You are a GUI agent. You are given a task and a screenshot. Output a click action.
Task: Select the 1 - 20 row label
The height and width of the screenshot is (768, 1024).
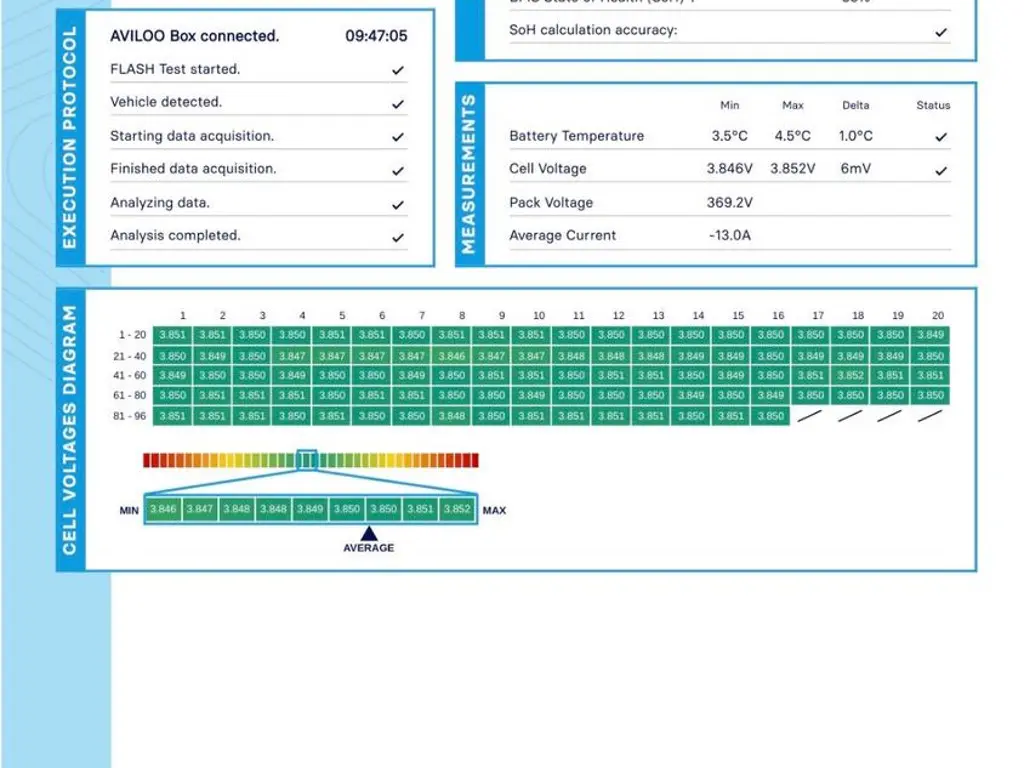click(x=130, y=335)
